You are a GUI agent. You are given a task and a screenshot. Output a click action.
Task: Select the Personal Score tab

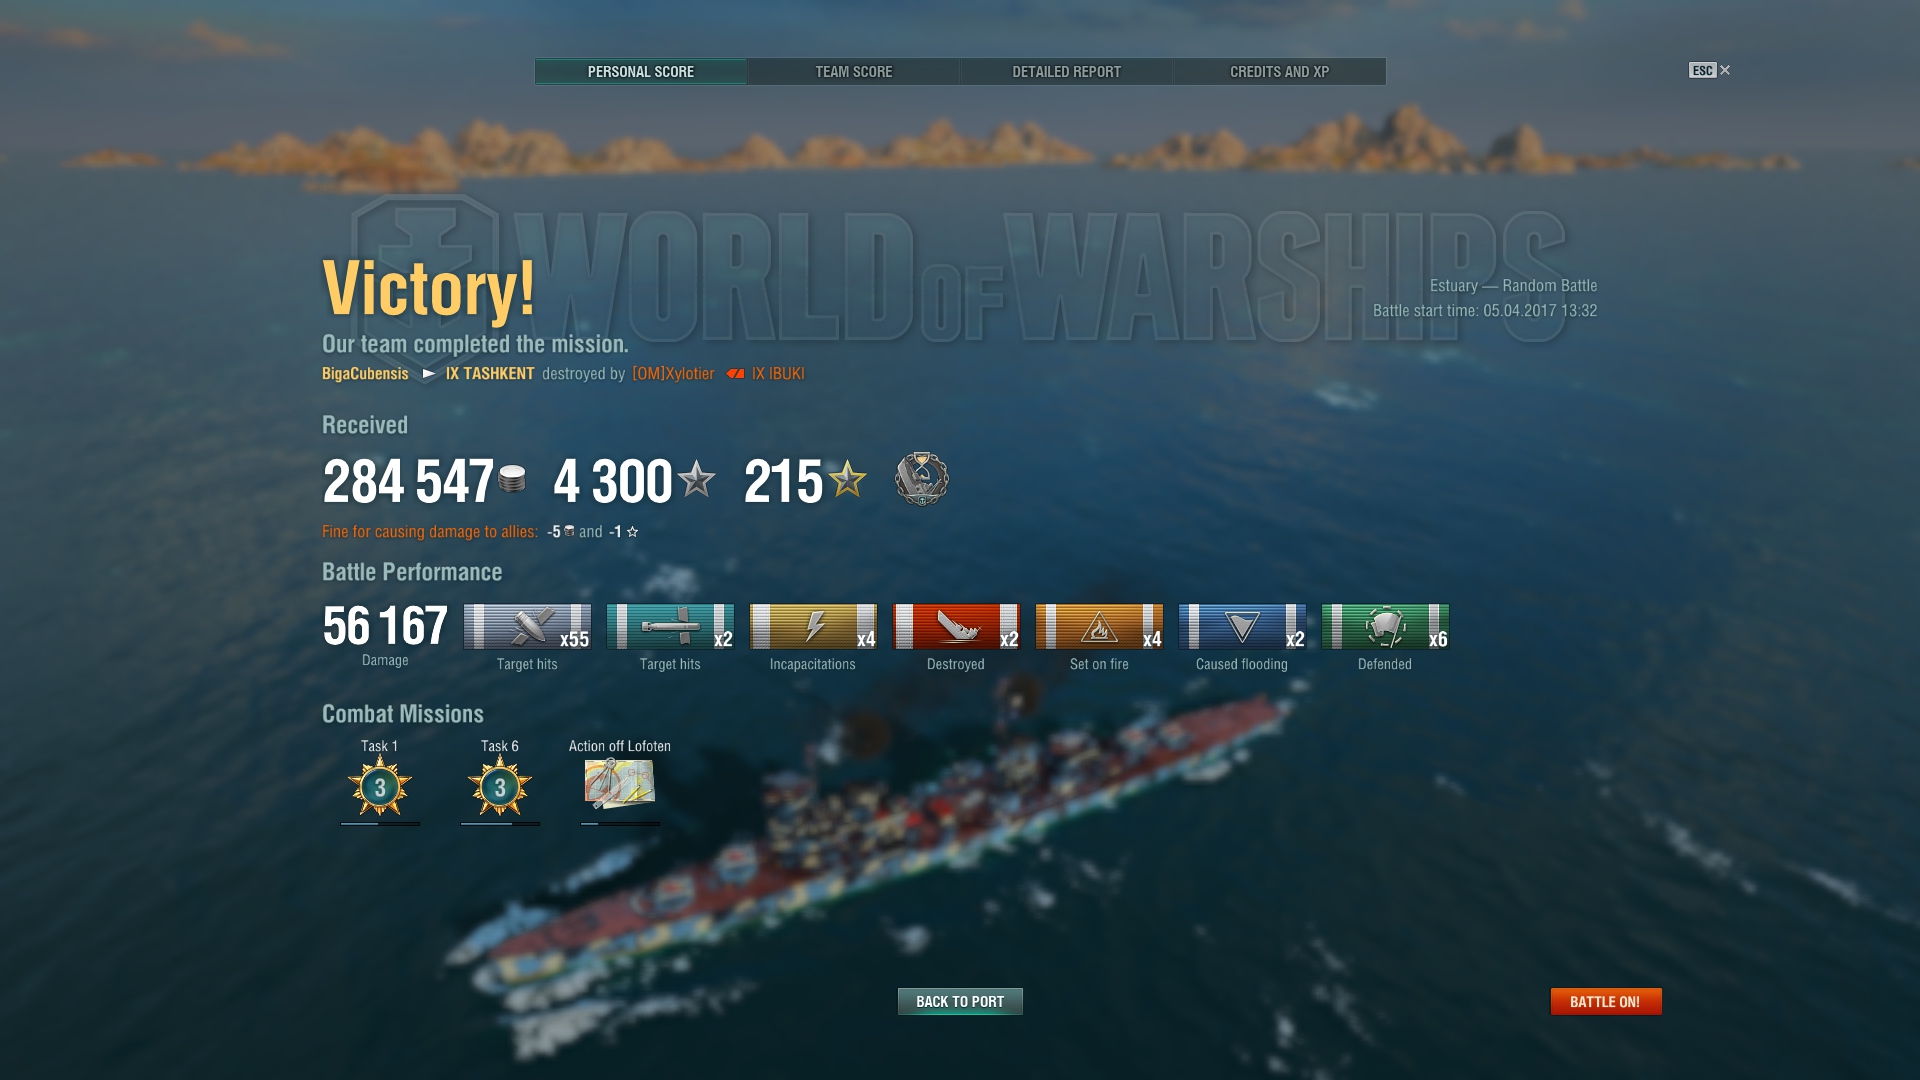point(641,72)
